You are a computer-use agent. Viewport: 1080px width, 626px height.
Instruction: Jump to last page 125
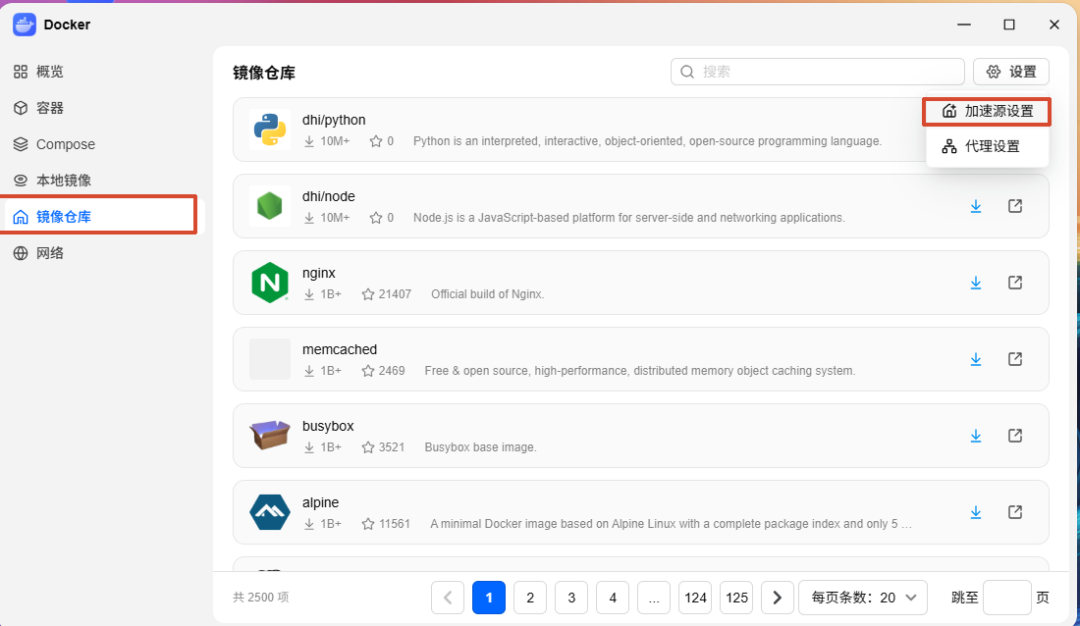pyautogui.click(x=736, y=597)
